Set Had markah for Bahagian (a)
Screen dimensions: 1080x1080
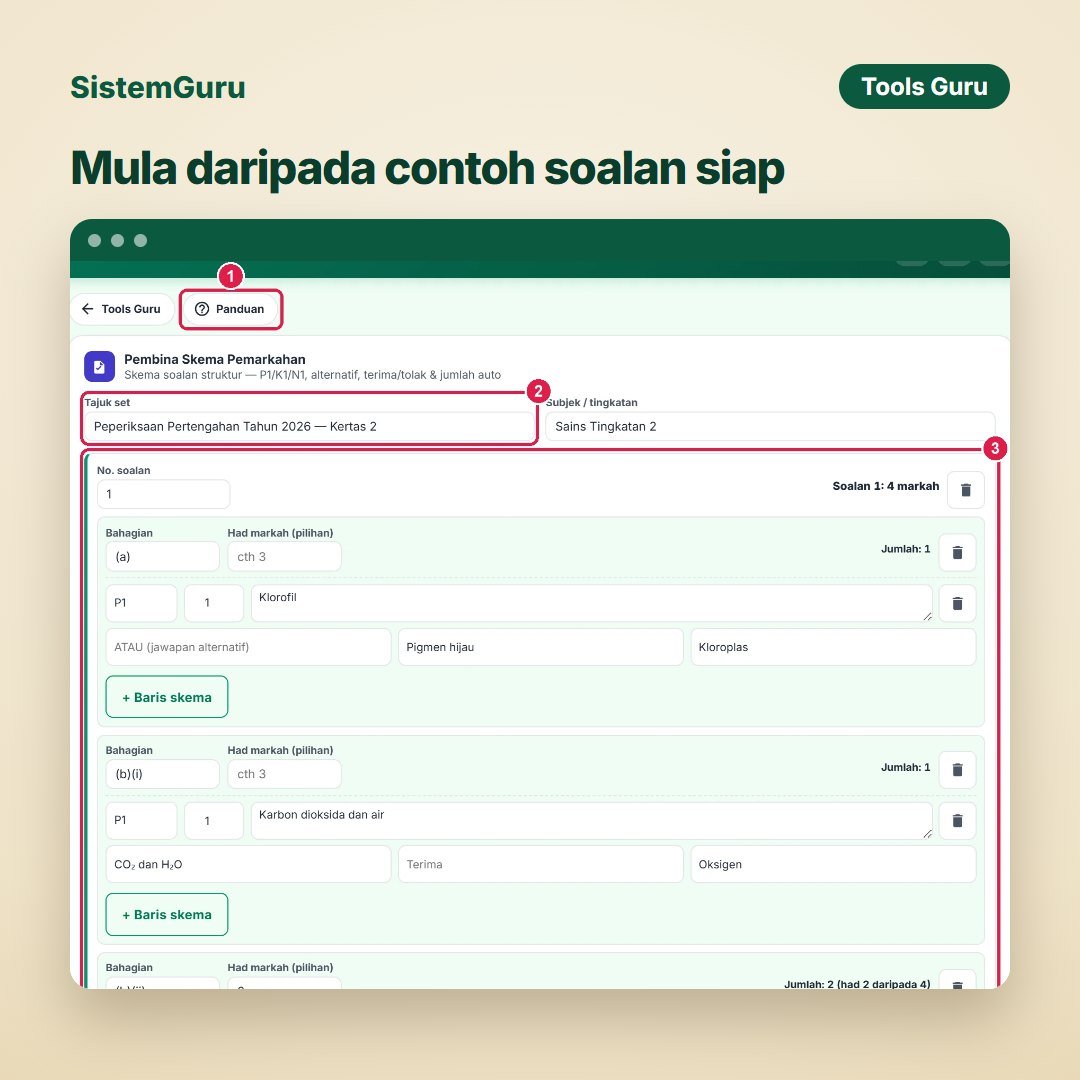point(284,557)
